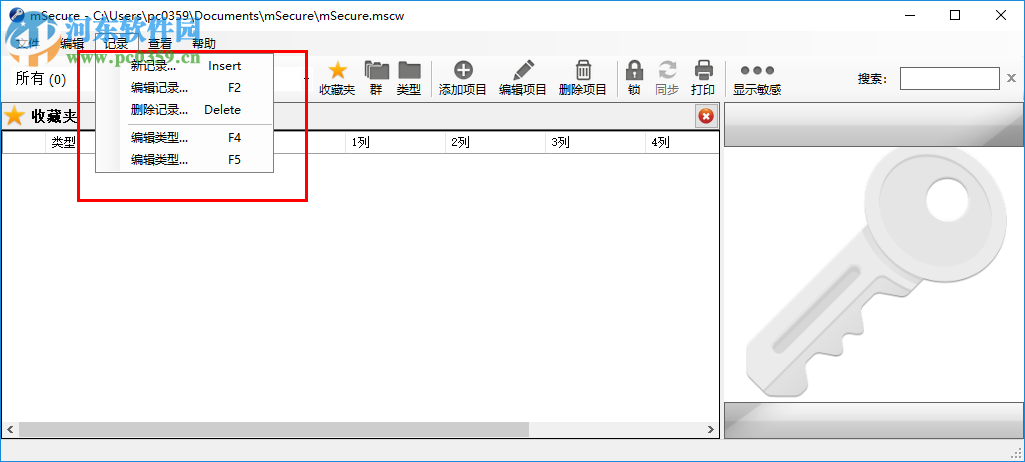Toggle 显示敏感 show sensitive dots icon

tap(757, 70)
